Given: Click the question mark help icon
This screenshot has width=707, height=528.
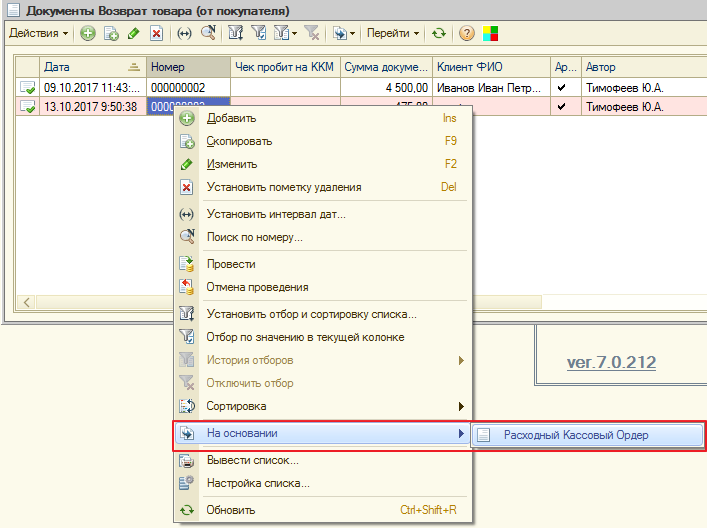Looking at the screenshot, I should tap(467, 33).
